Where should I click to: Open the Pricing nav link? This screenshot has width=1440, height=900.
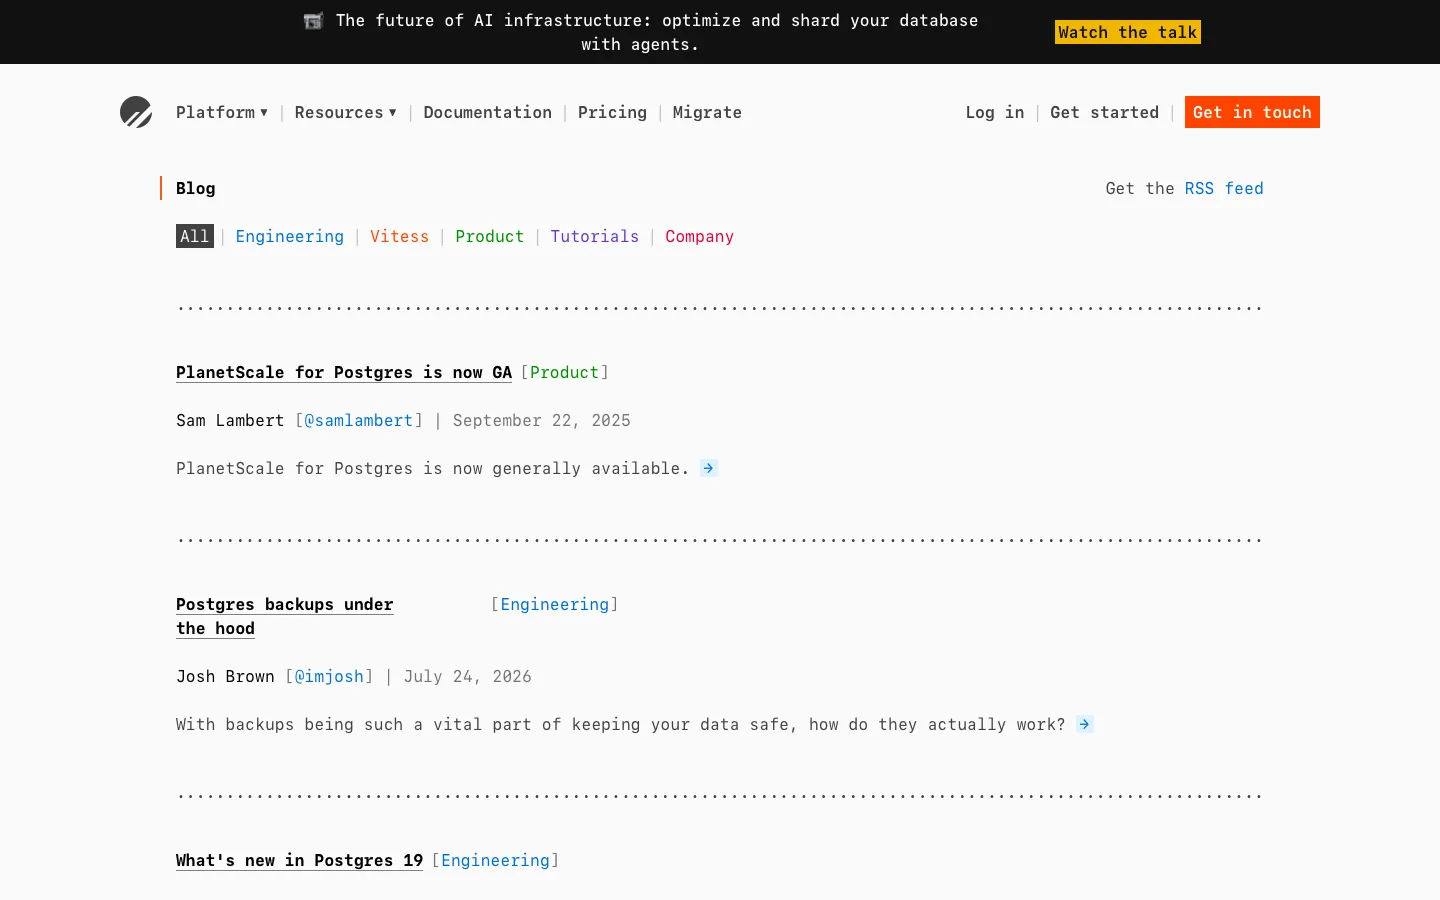[612, 112]
